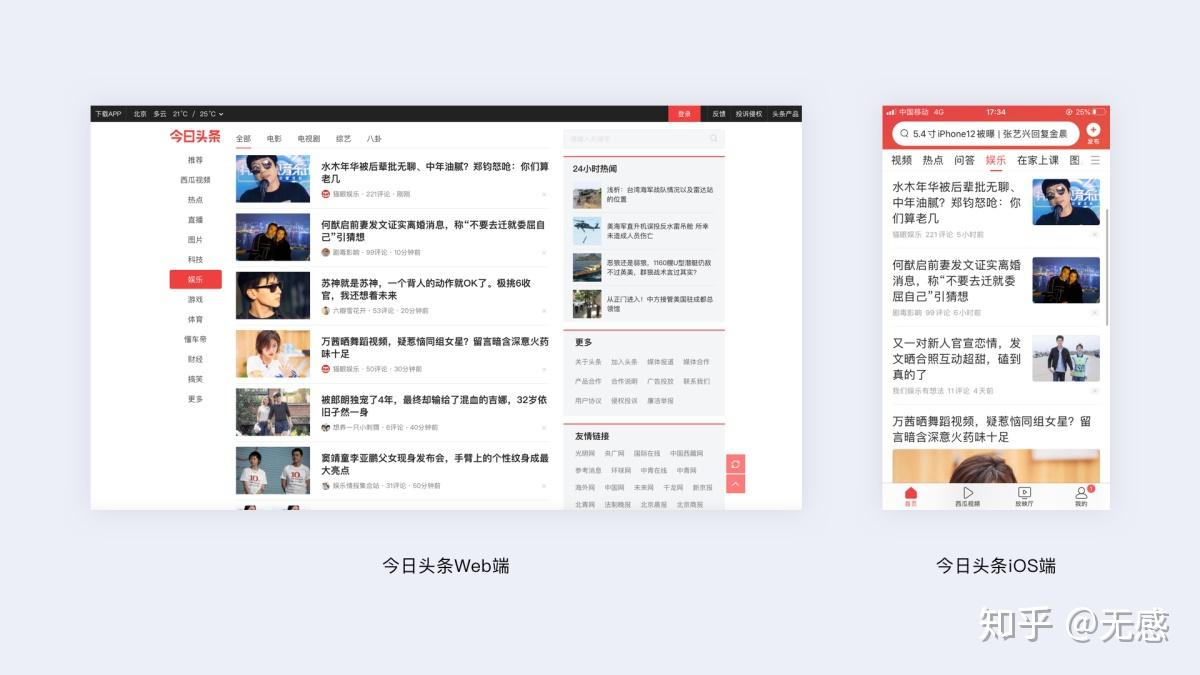Open web thumbnail of 水木年华 article
The width and height of the screenshot is (1200, 675).
click(x=273, y=178)
